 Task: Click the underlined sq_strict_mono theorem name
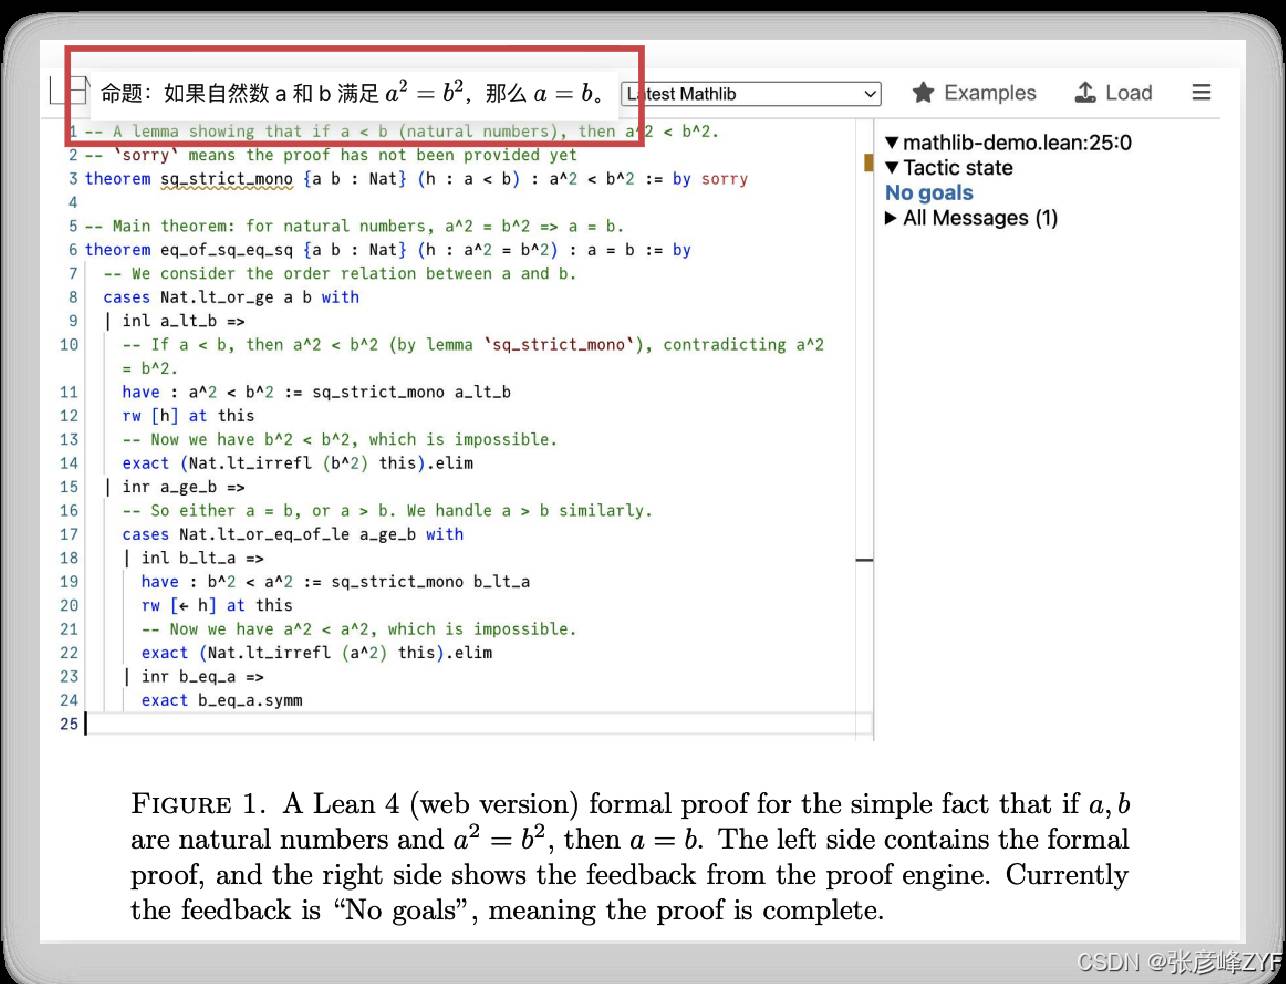pyautogui.click(x=227, y=179)
